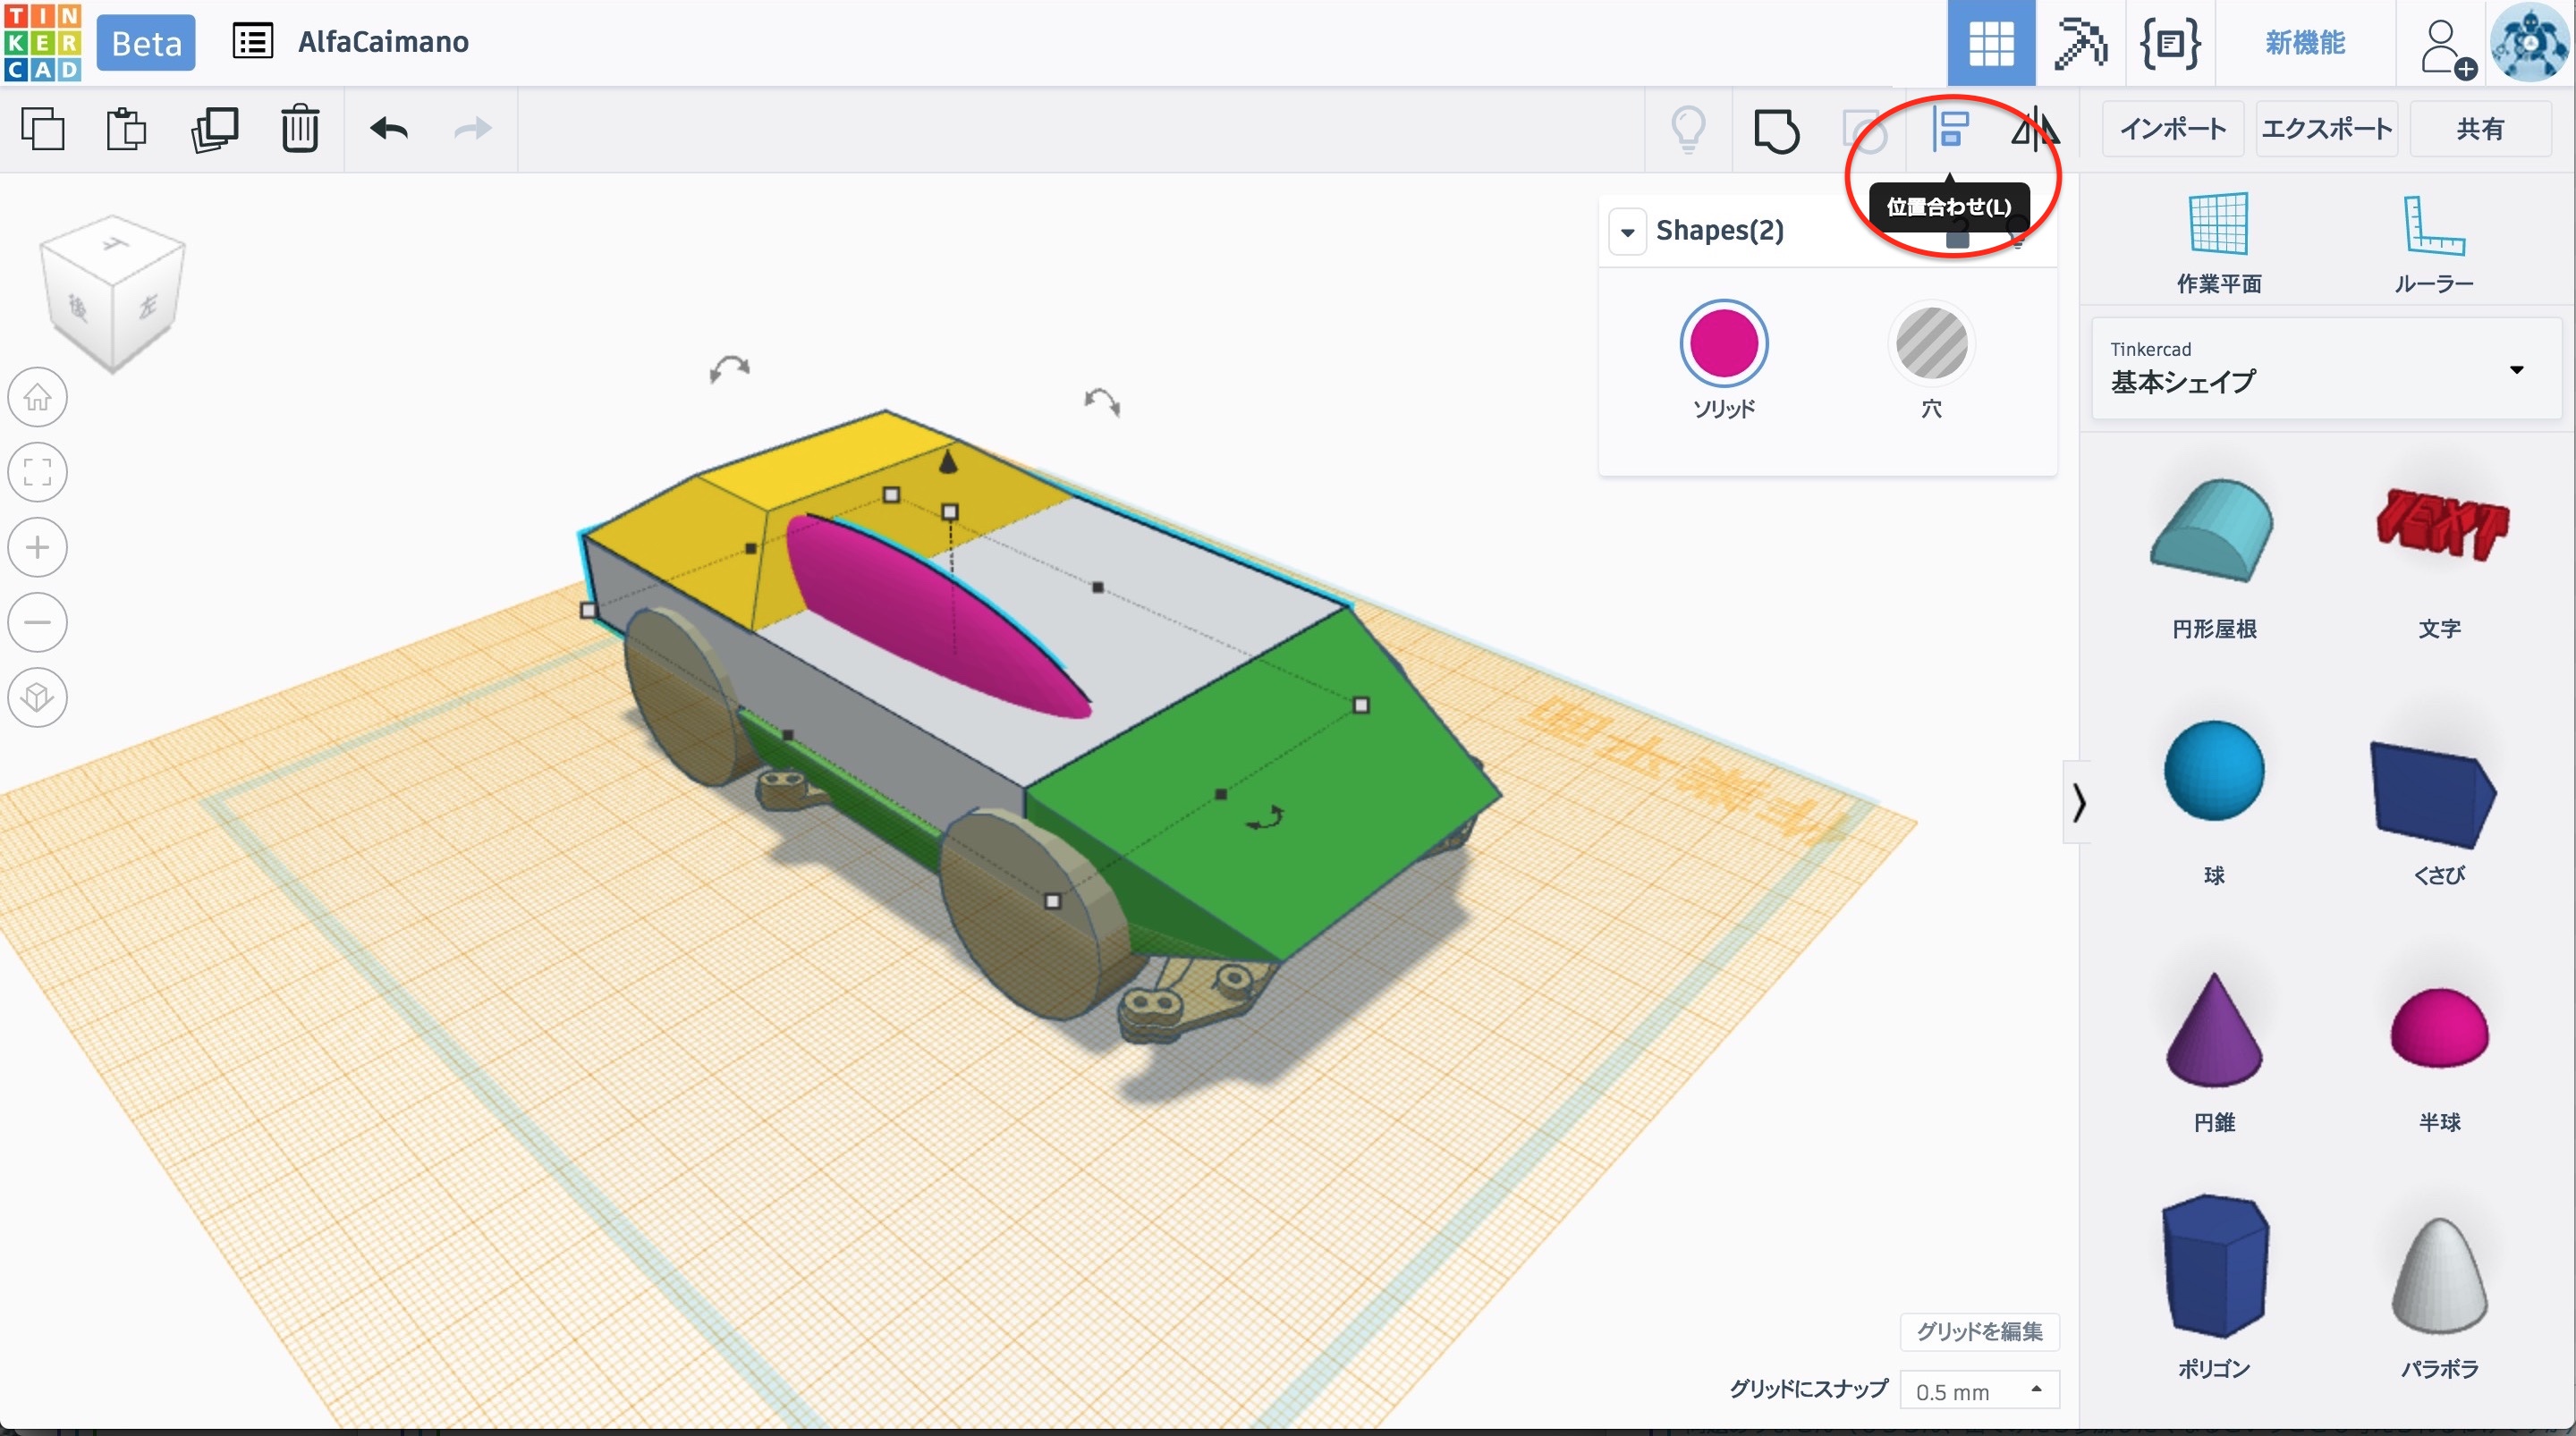Click the Duplicate and repeat icon
The height and width of the screenshot is (1436, 2576).
coord(214,129)
